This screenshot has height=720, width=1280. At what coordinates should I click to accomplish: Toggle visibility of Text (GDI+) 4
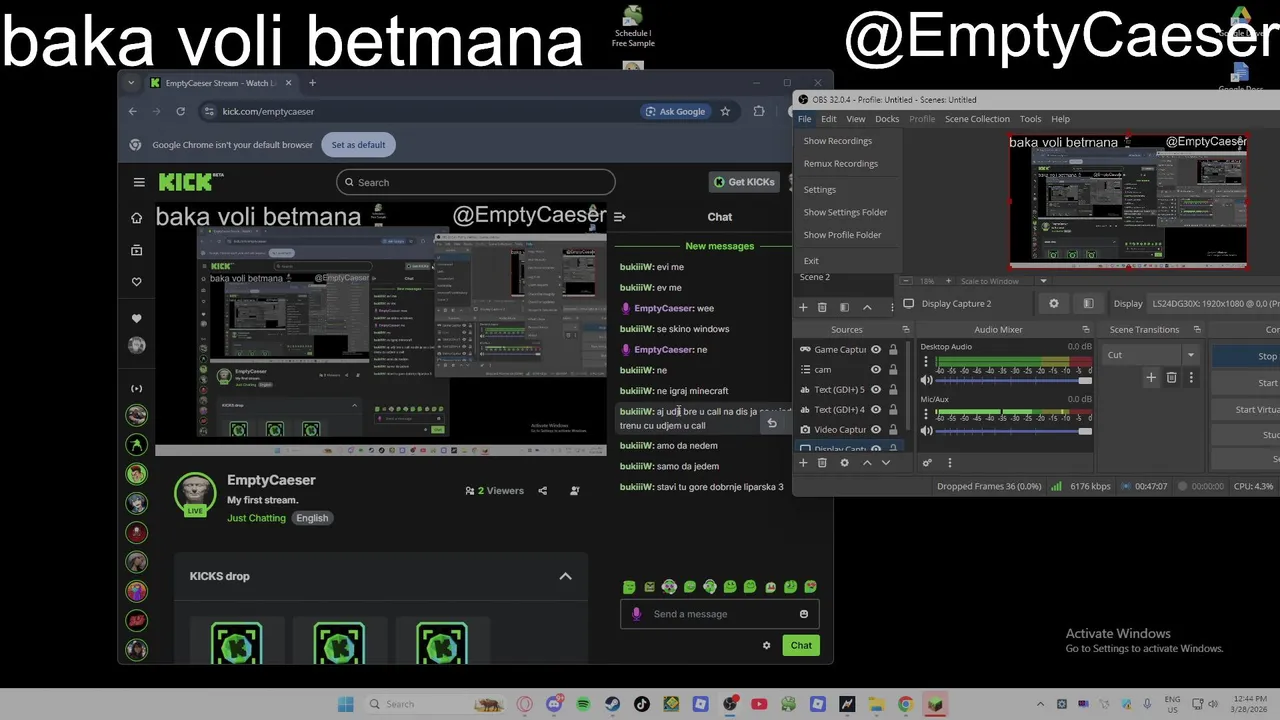click(876, 409)
